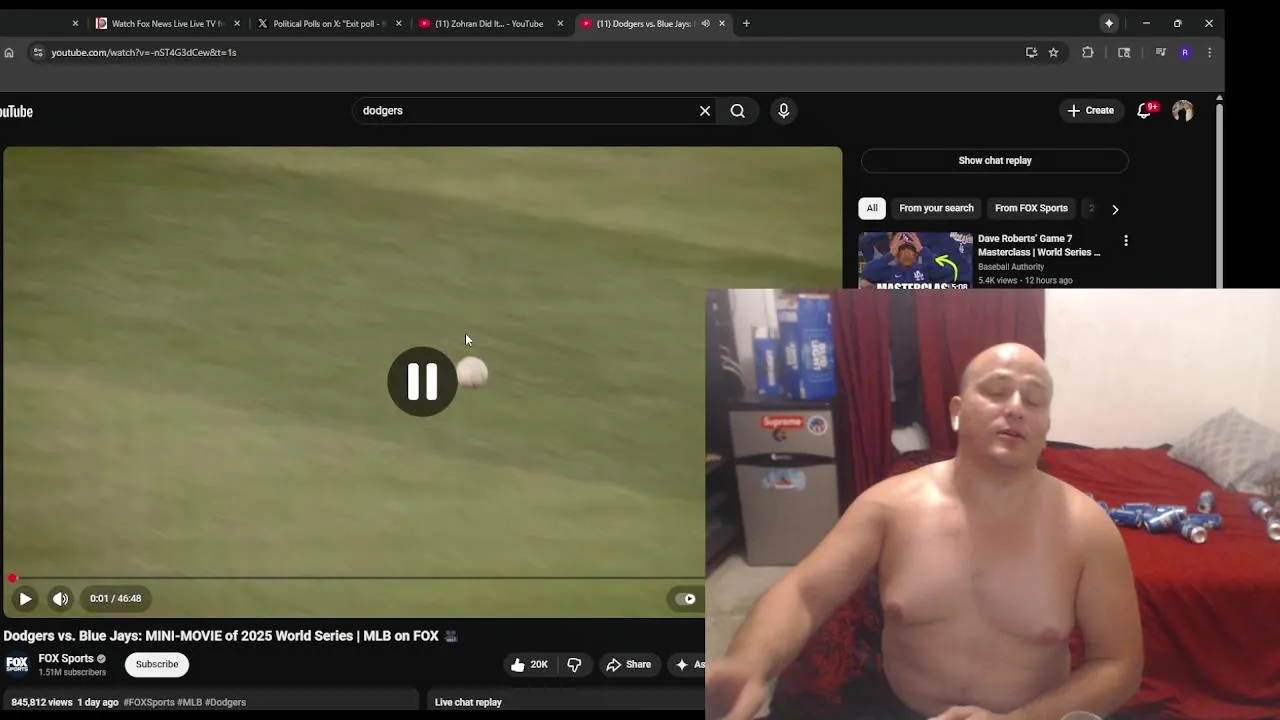Close the Dodgers vs. Blue Jays tab
The image size is (1280, 720).
pyautogui.click(x=722, y=23)
